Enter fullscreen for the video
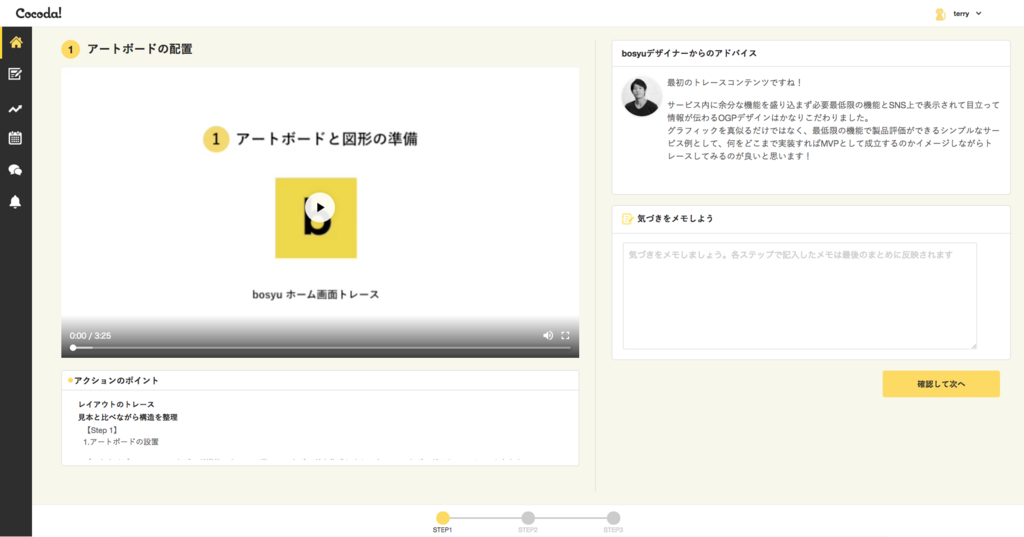The image size is (1024, 537). coord(566,335)
